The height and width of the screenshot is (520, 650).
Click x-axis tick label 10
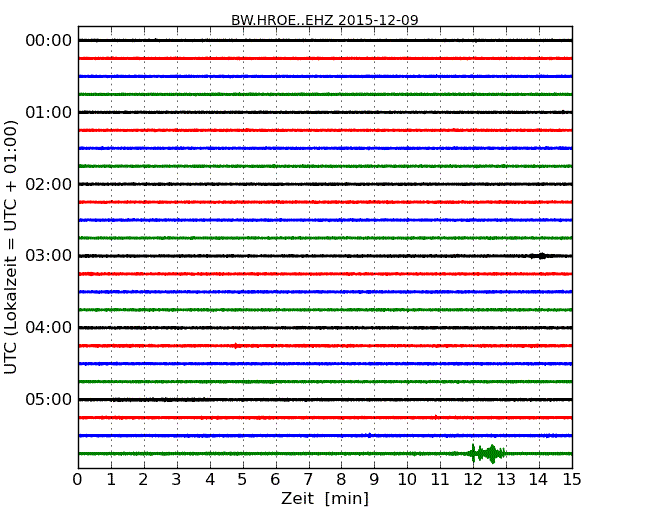tap(407, 480)
